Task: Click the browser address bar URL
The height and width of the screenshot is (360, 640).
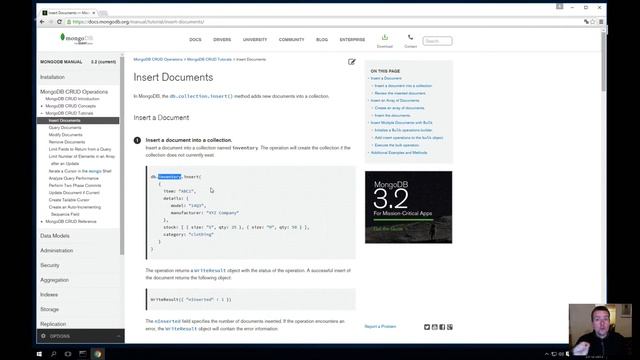Action: pyautogui.click(x=138, y=22)
